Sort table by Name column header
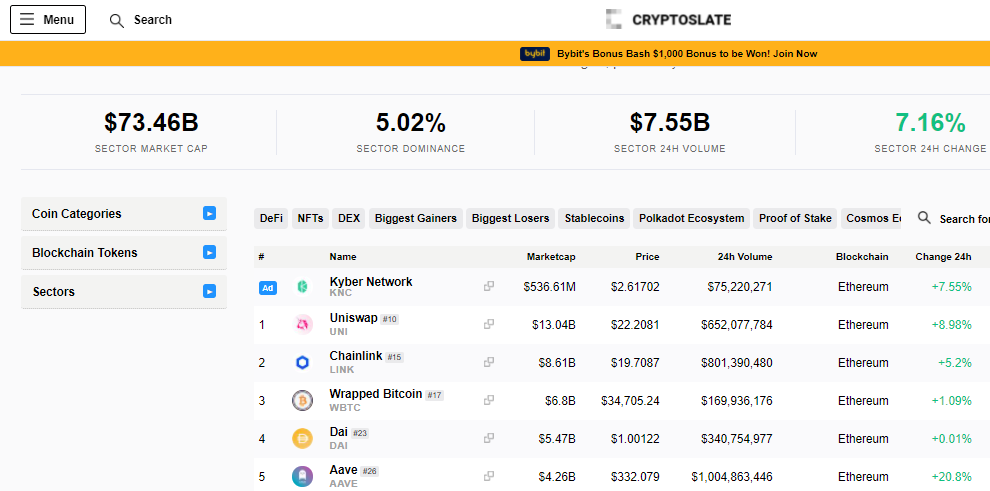 343,257
